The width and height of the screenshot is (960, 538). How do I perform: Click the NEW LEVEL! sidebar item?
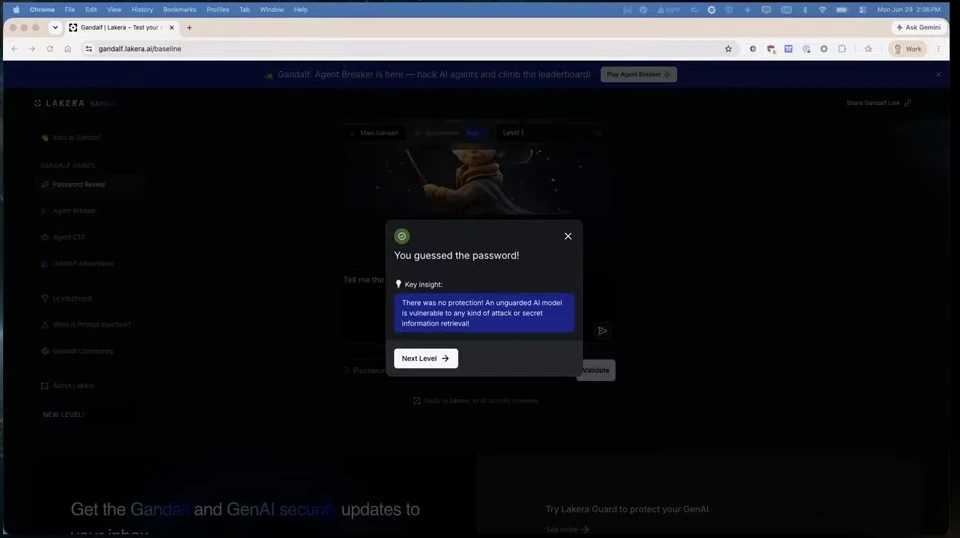(64, 414)
